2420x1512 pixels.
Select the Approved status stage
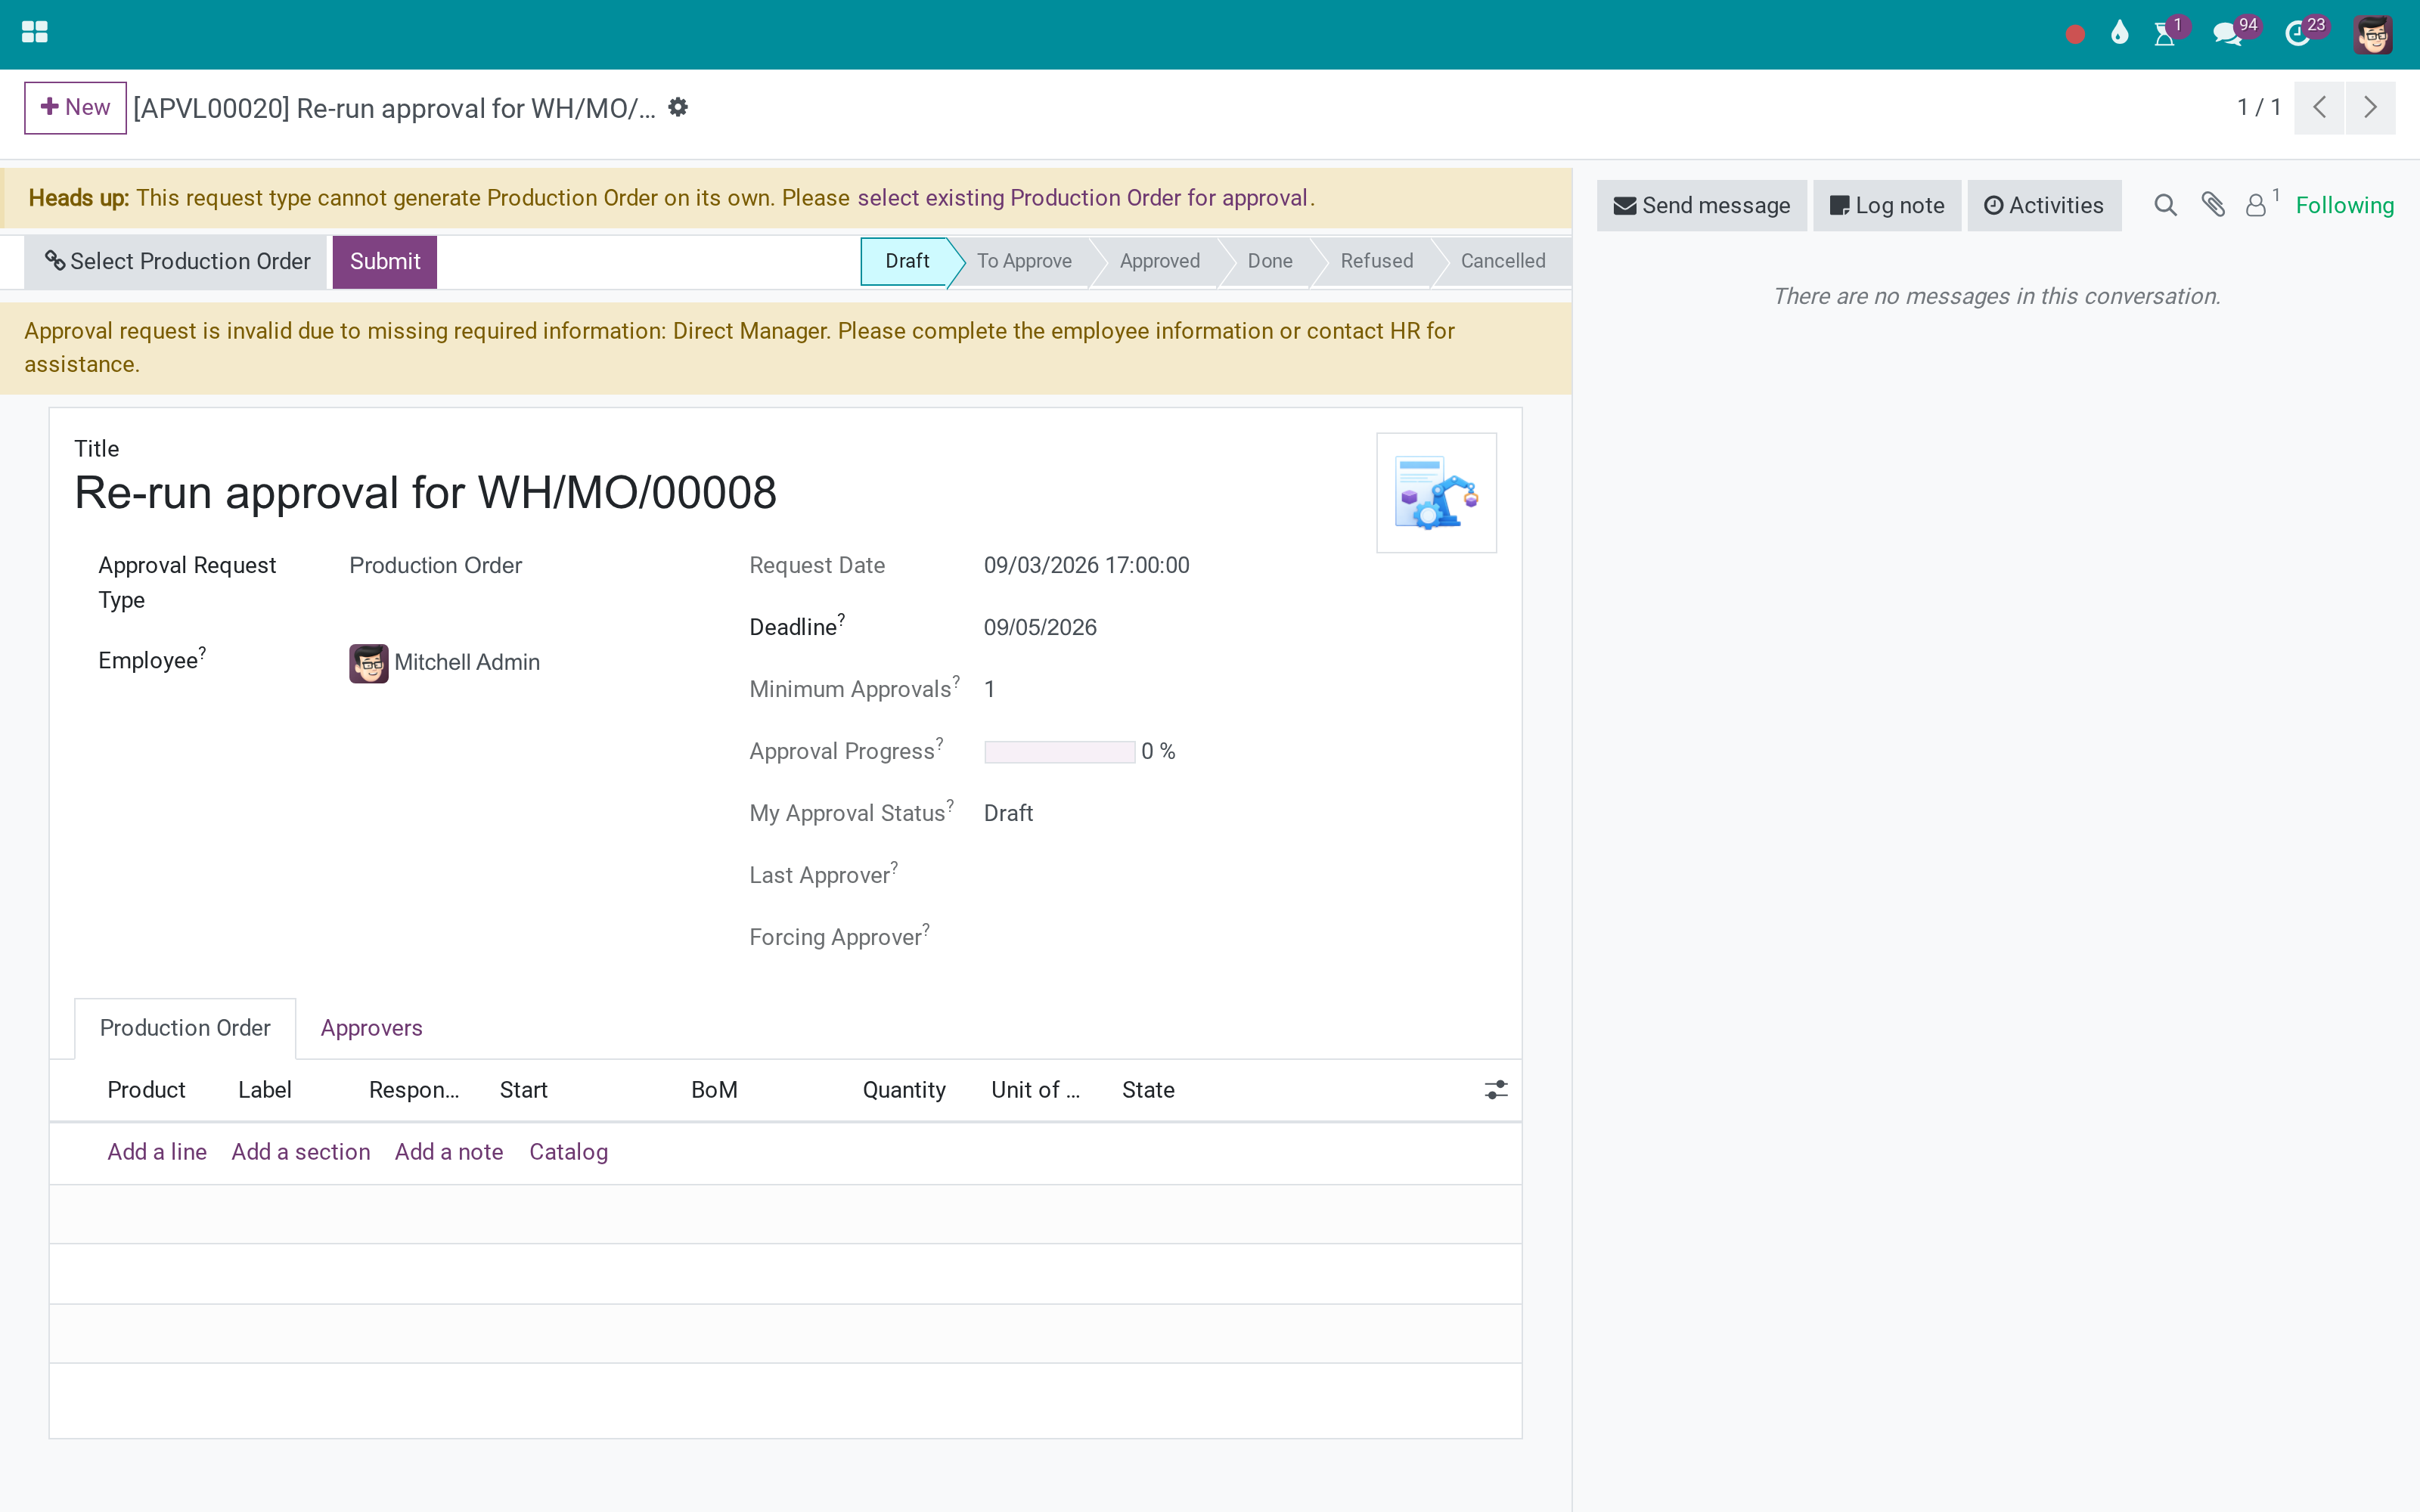click(x=1159, y=261)
